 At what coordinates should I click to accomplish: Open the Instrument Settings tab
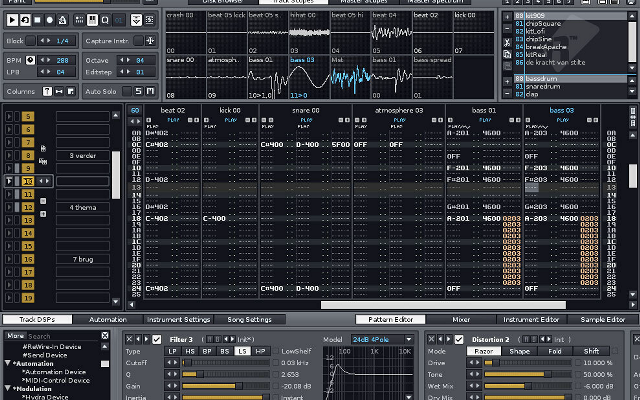tap(179, 320)
